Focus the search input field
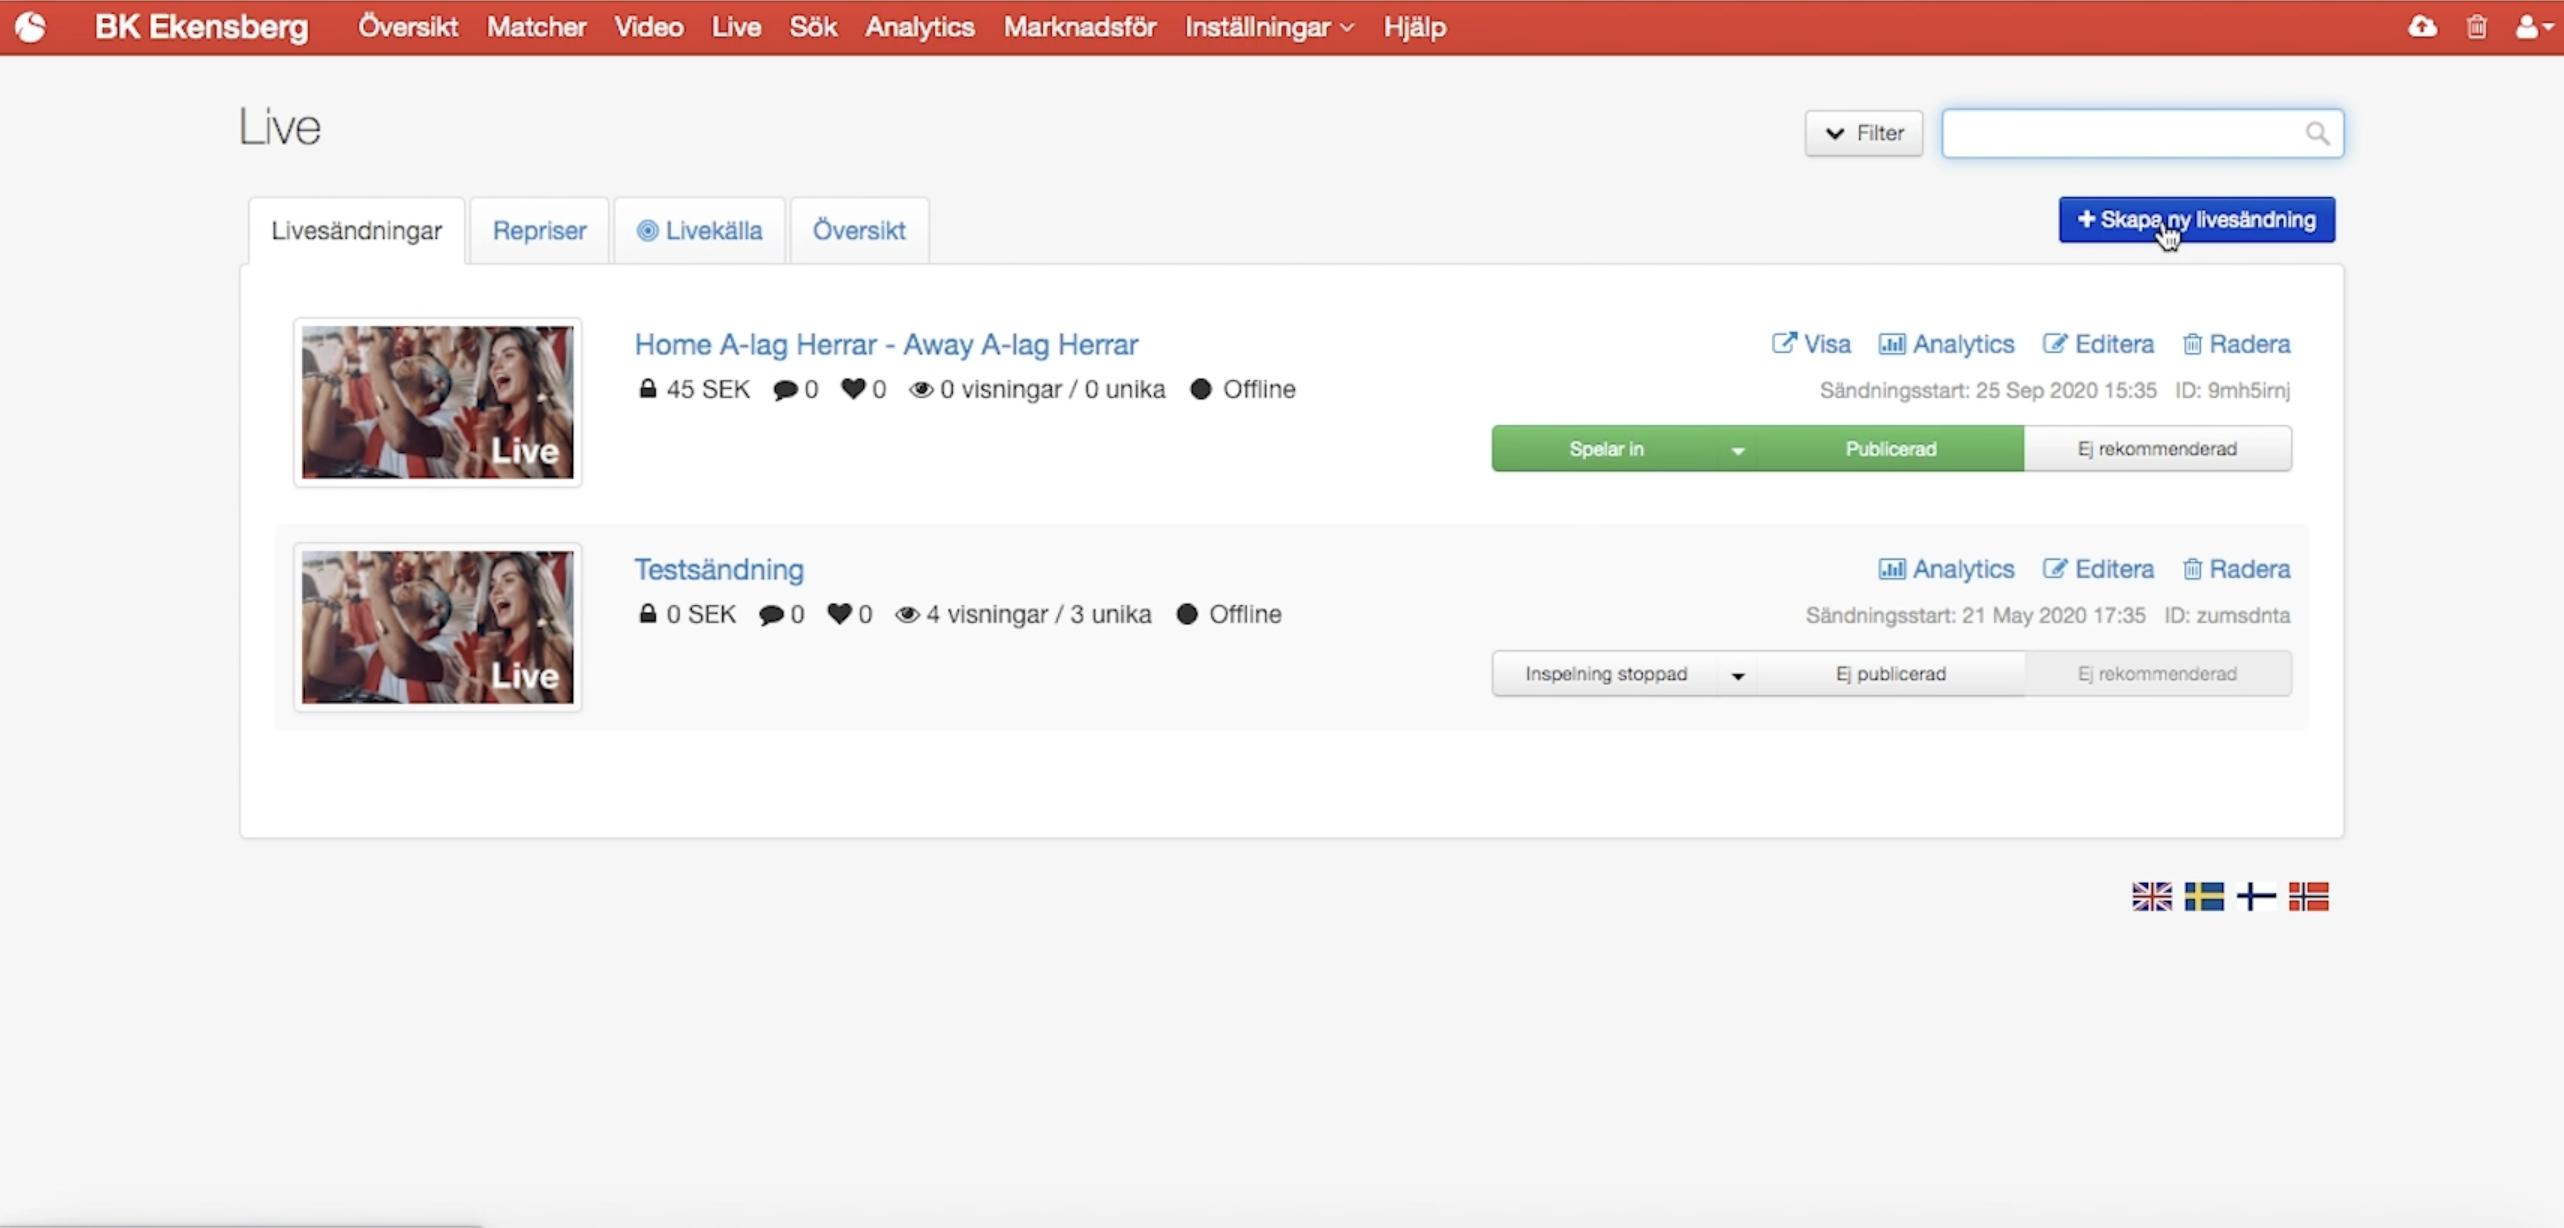 tap(2142, 133)
